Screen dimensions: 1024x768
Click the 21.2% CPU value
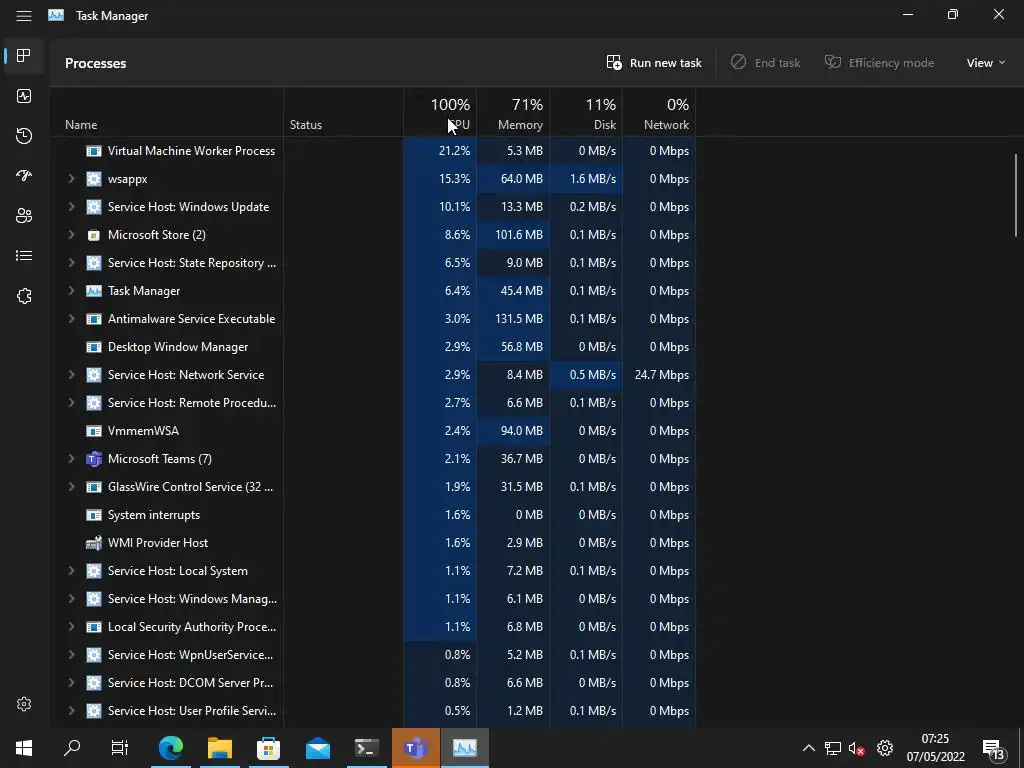click(x=455, y=151)
